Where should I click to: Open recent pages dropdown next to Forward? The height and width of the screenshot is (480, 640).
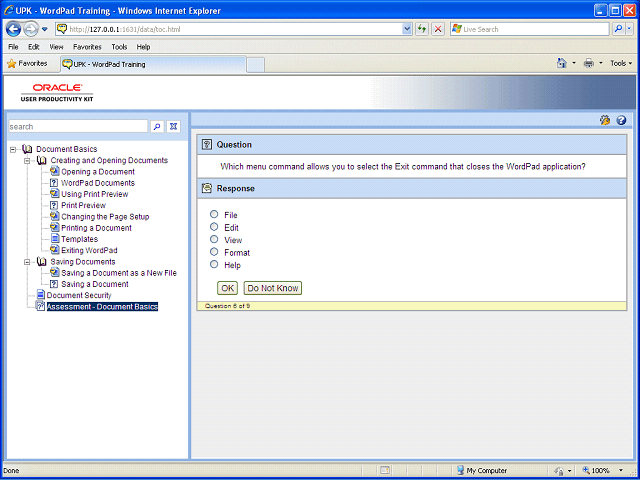pos(45,29)
